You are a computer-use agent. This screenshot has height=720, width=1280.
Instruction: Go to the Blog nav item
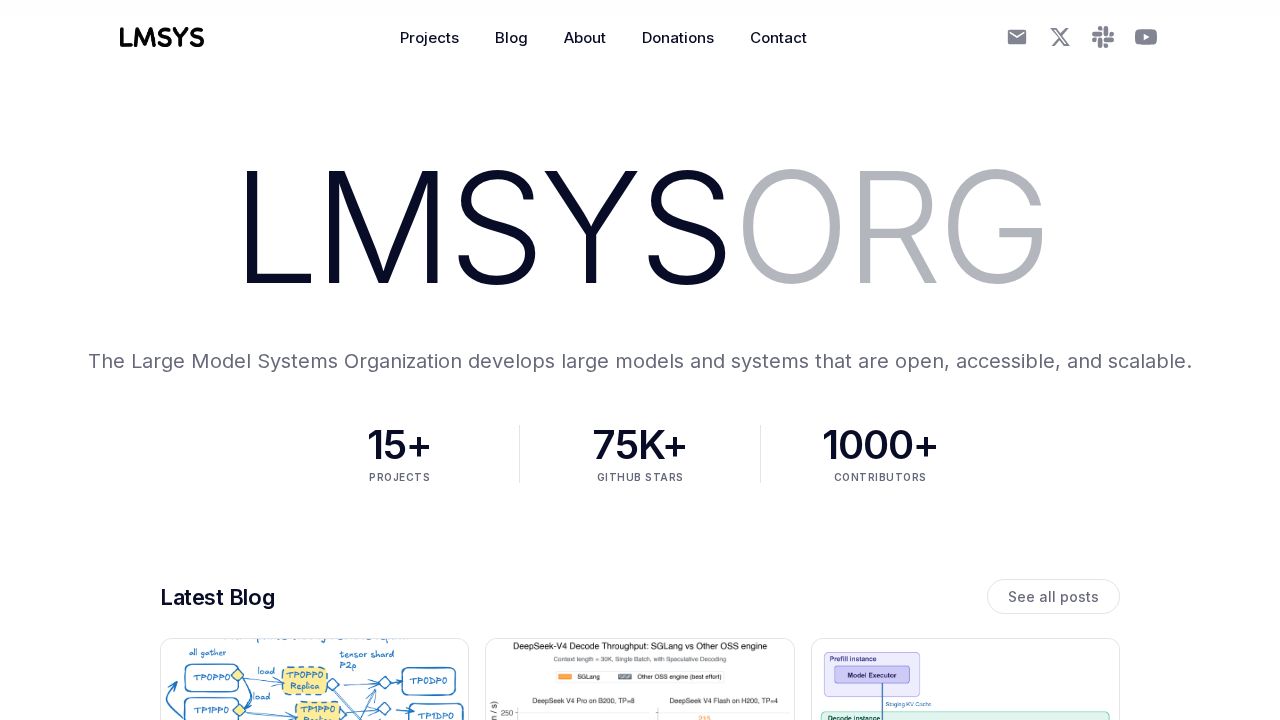pyautogui.click(x=511, y=38)
